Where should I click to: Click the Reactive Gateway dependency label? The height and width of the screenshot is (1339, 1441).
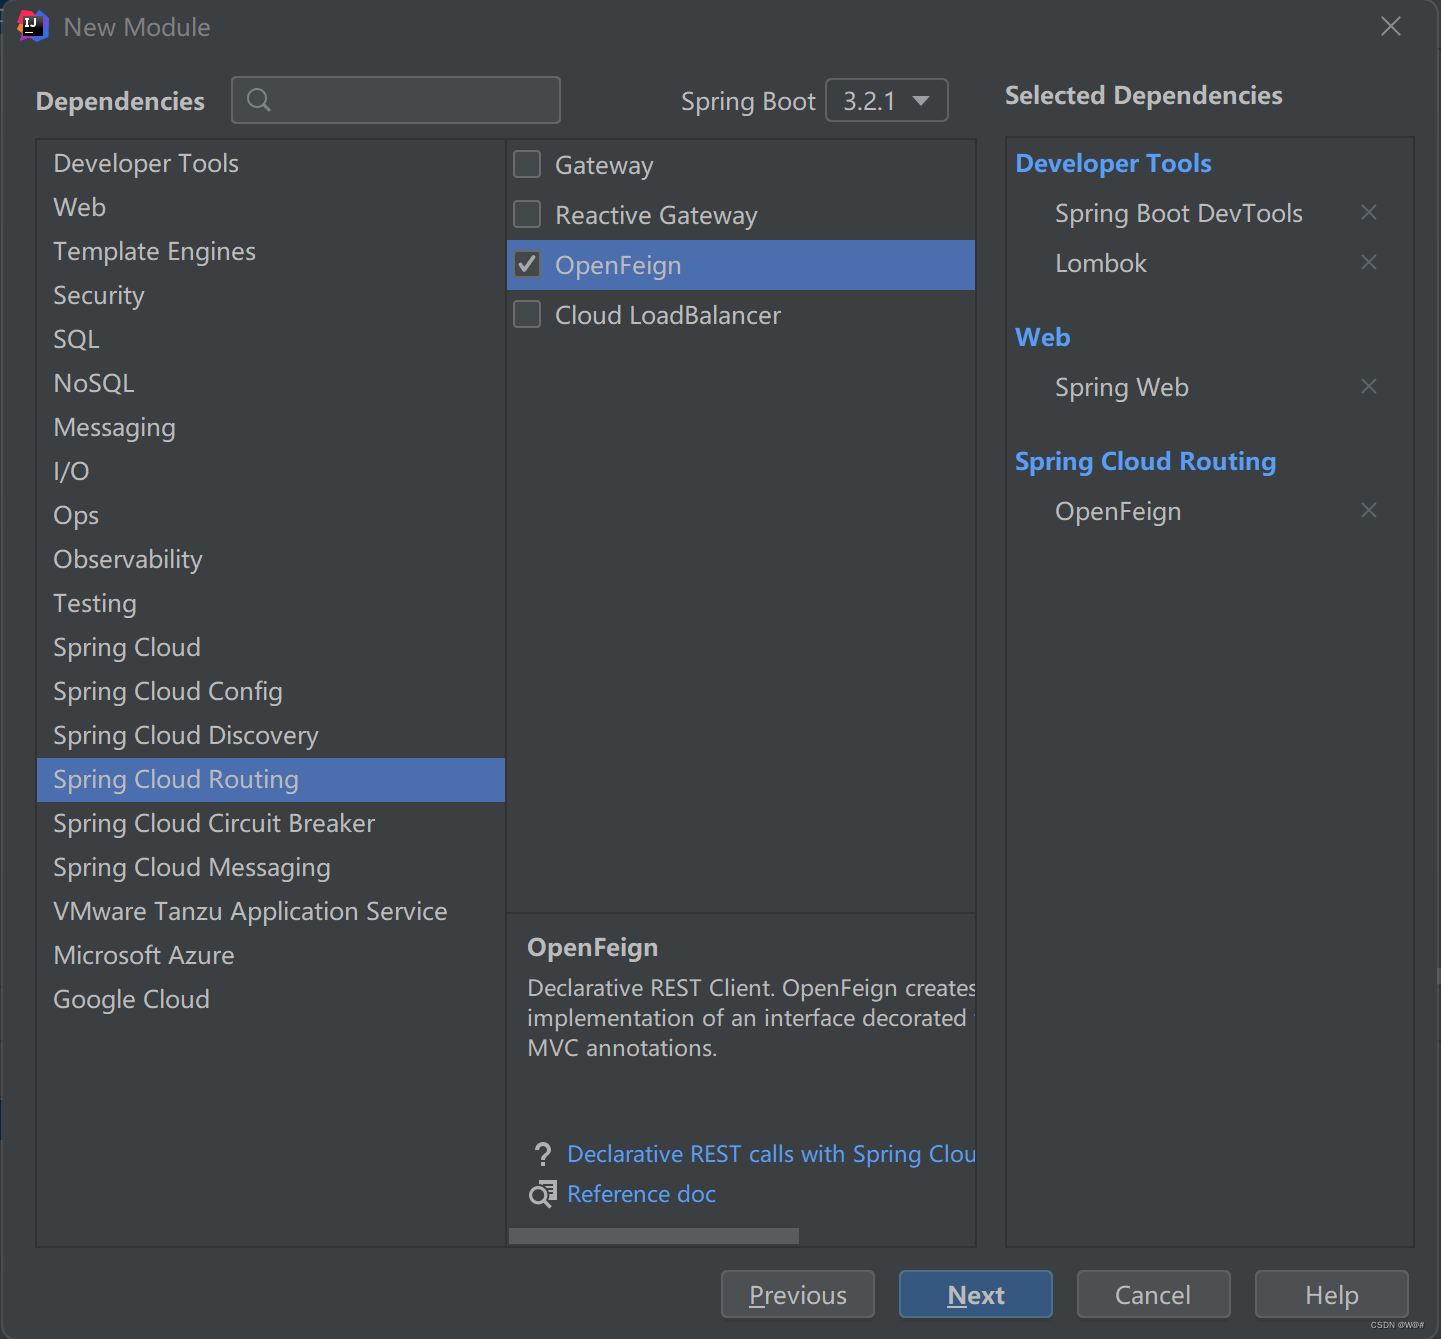tap(656, 215)
